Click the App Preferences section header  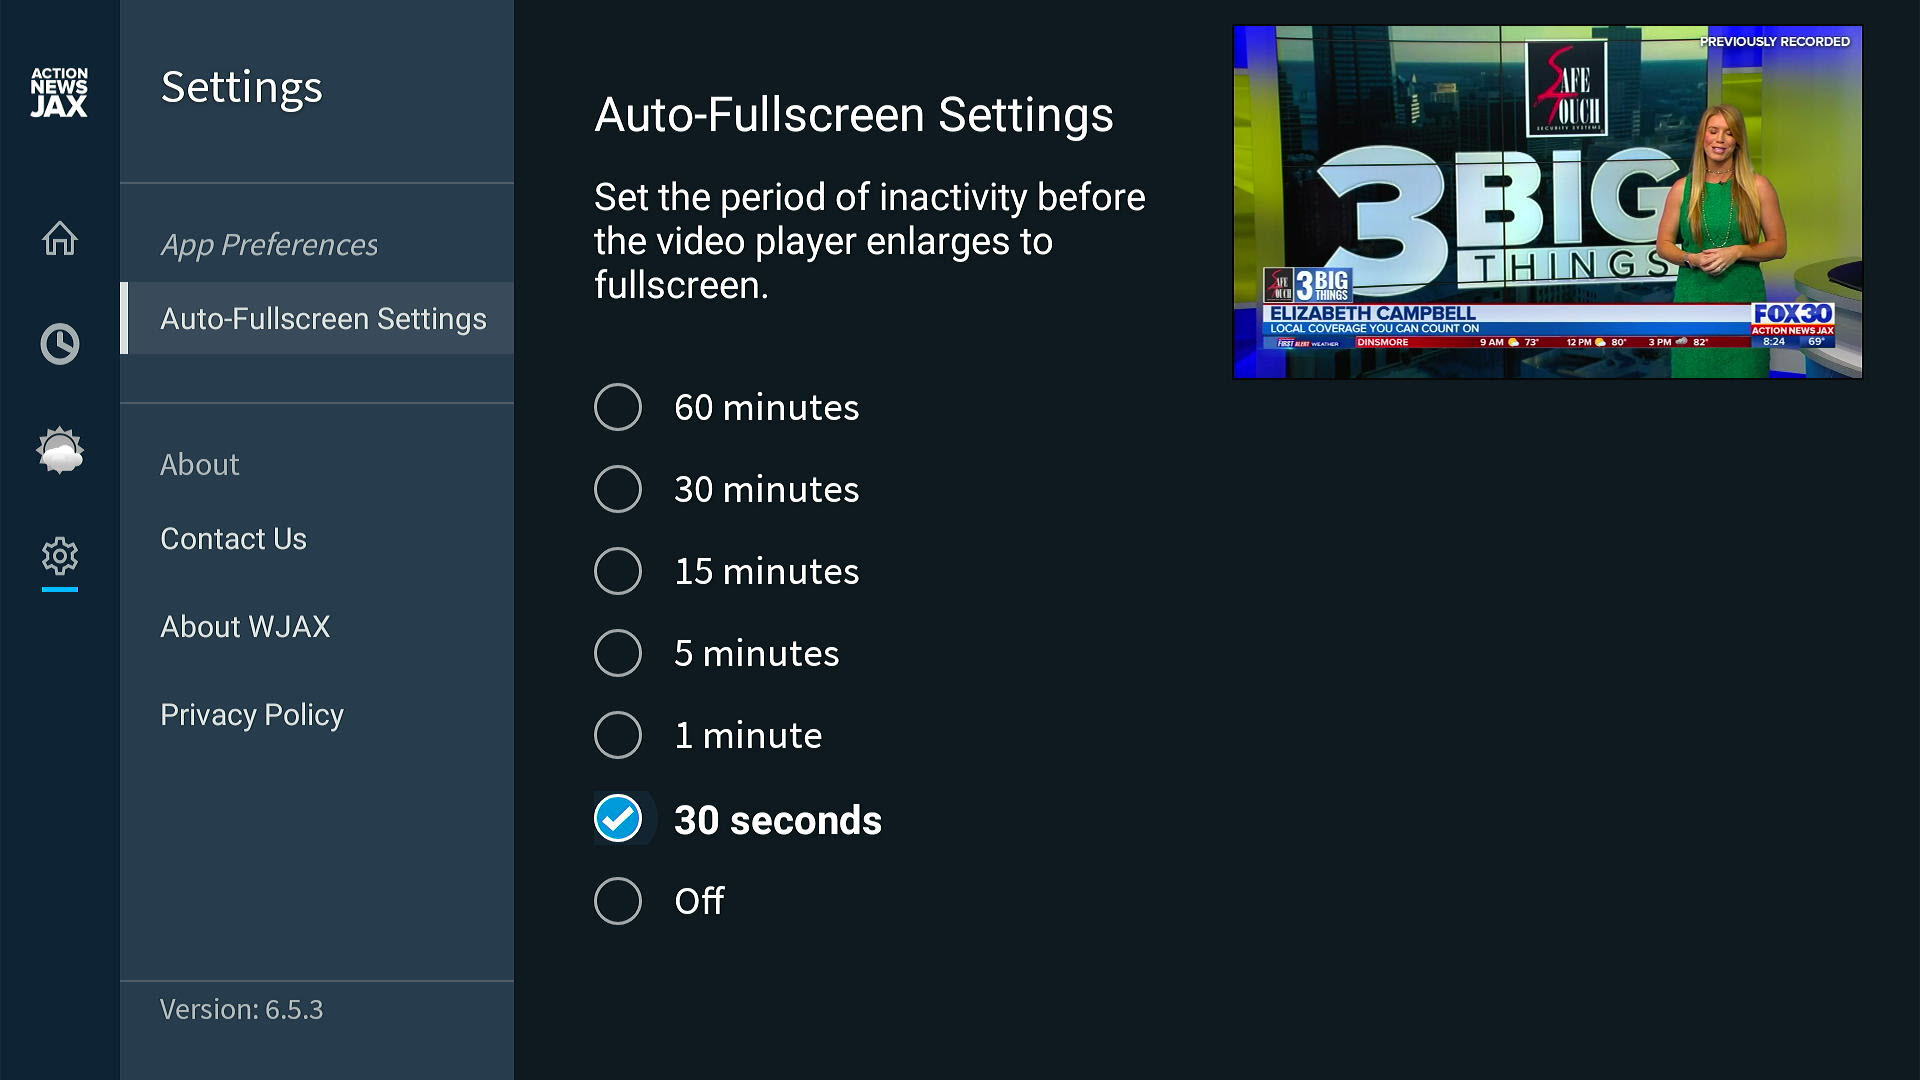pos(269,245)
